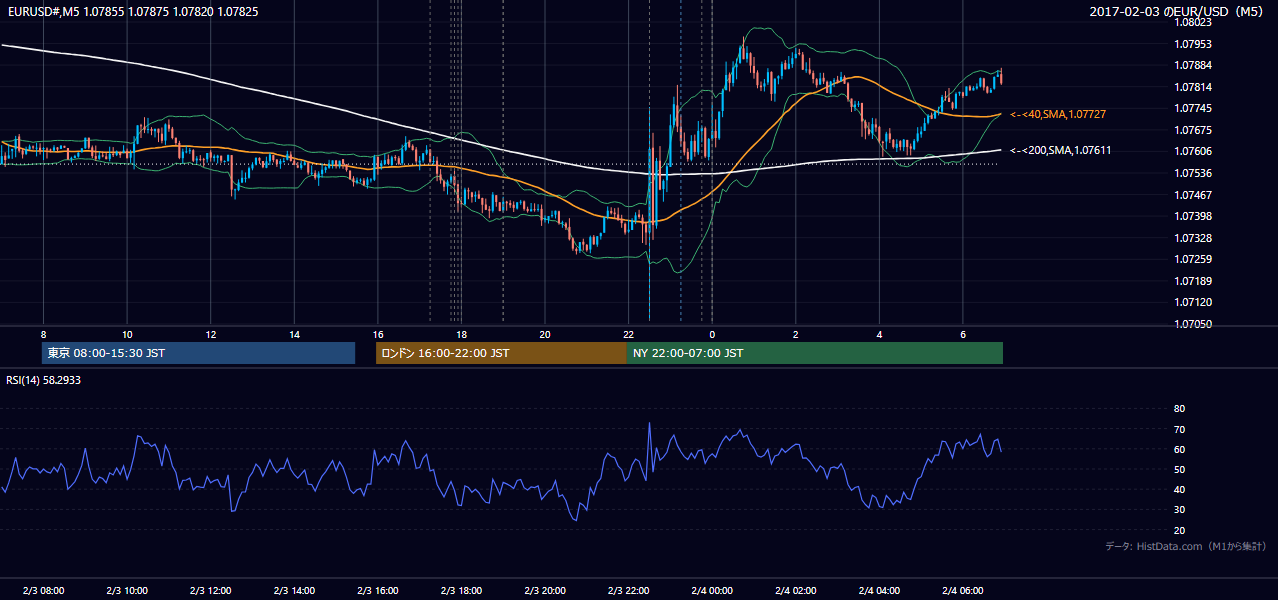Click the 2/3 08:00 bottom time label
The image size is (1278, 600).
point(43,591)
